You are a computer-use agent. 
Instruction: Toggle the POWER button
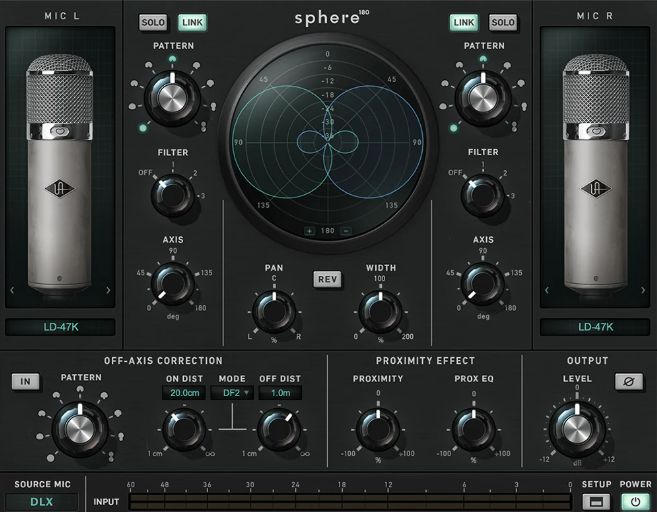pos(635,501)
